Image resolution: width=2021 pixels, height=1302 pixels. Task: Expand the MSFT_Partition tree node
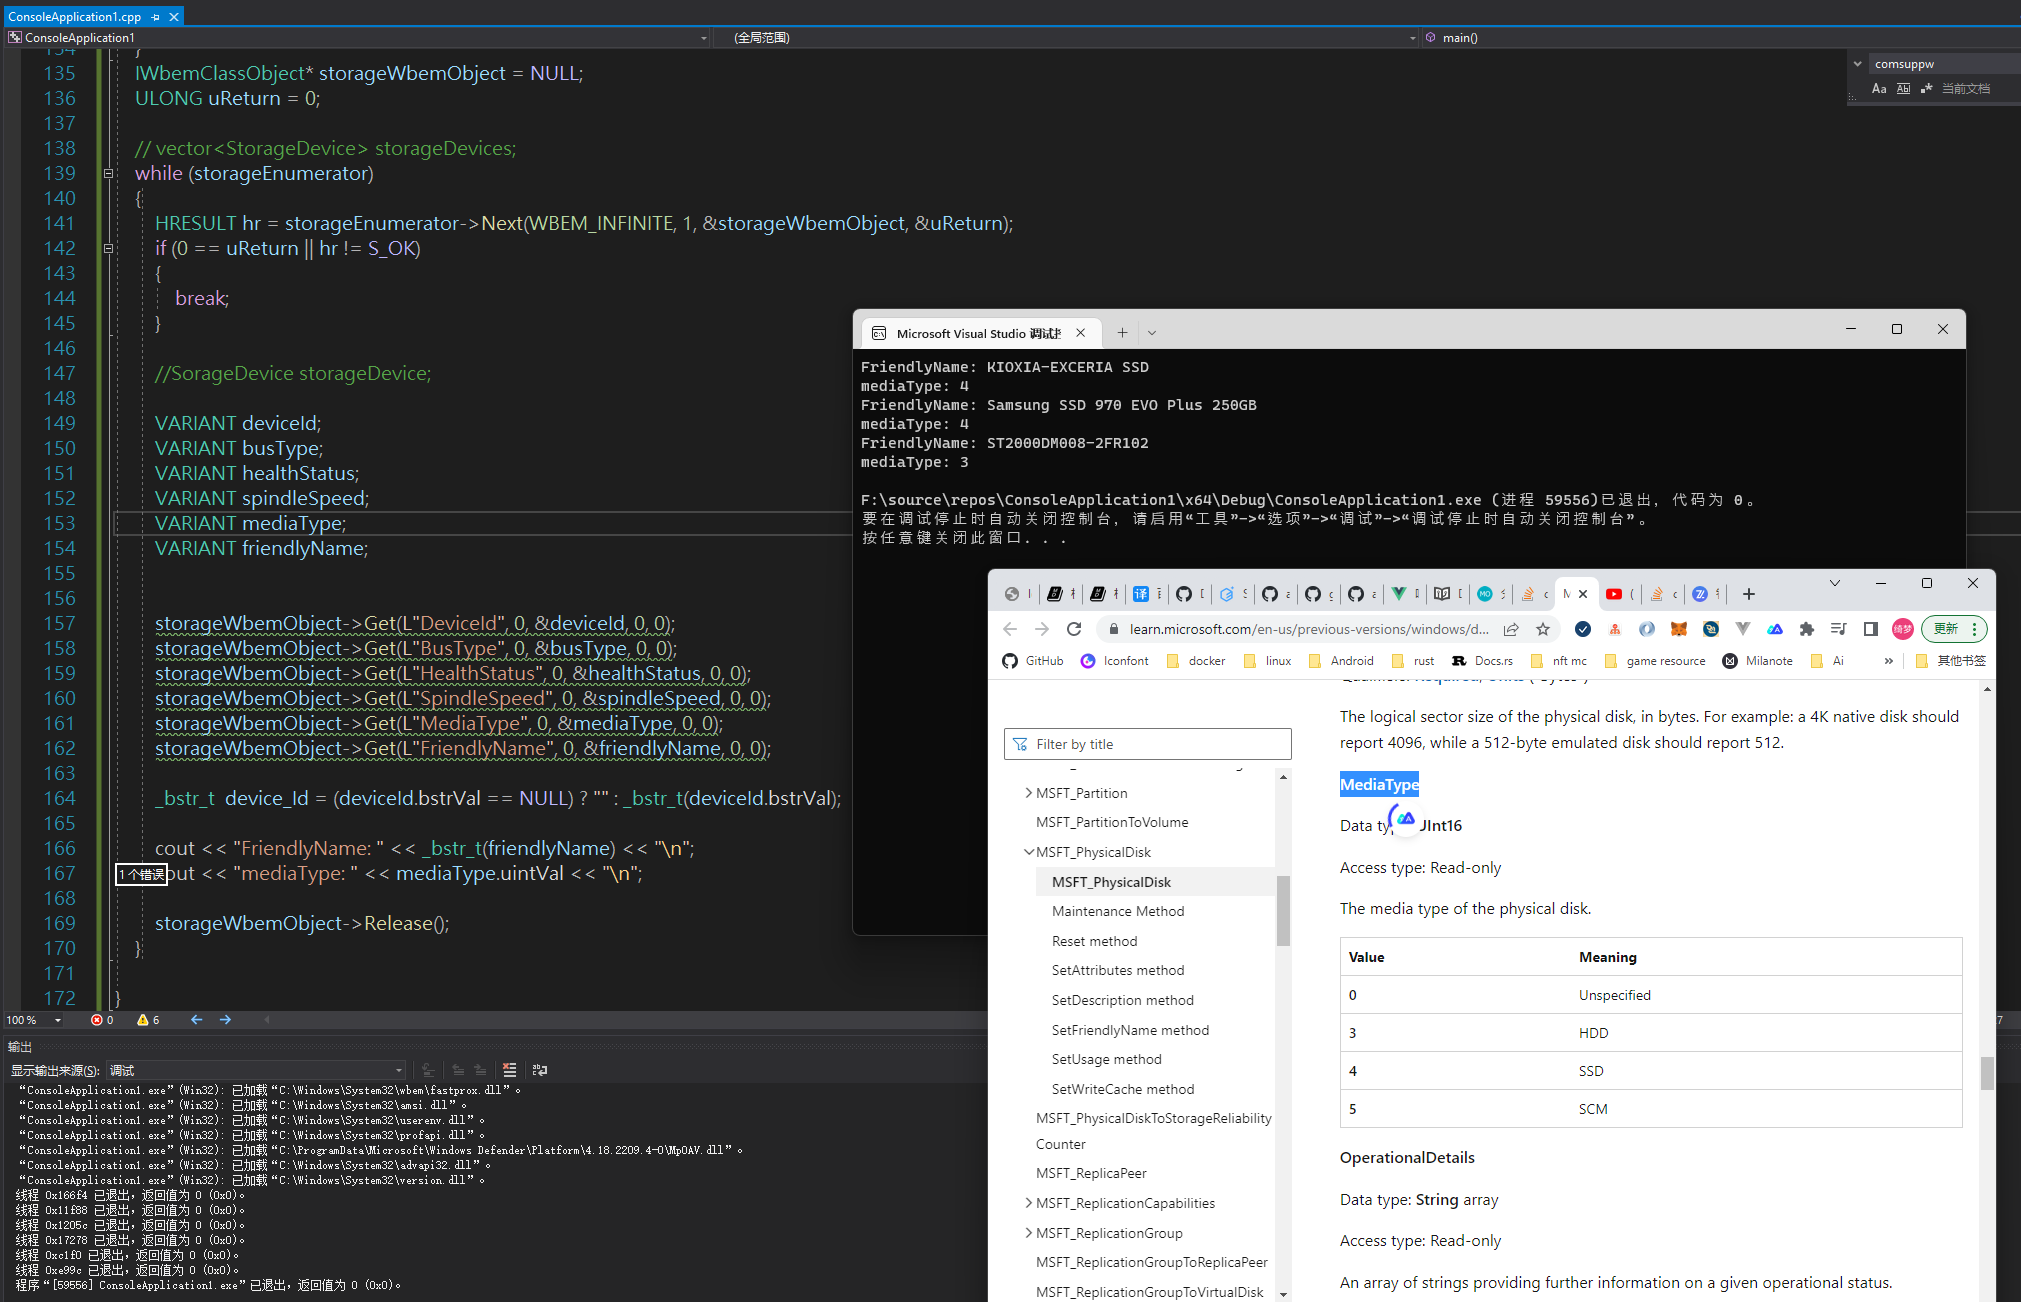point(1028,793)
